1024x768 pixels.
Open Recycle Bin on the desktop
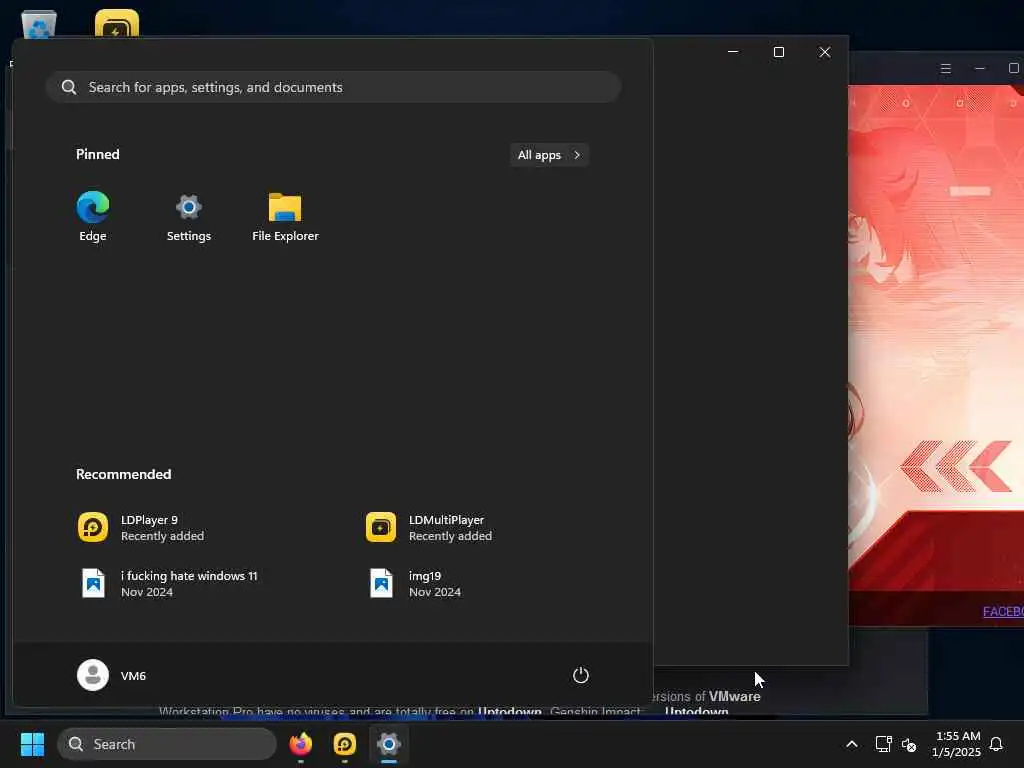[x=39, y=24]
